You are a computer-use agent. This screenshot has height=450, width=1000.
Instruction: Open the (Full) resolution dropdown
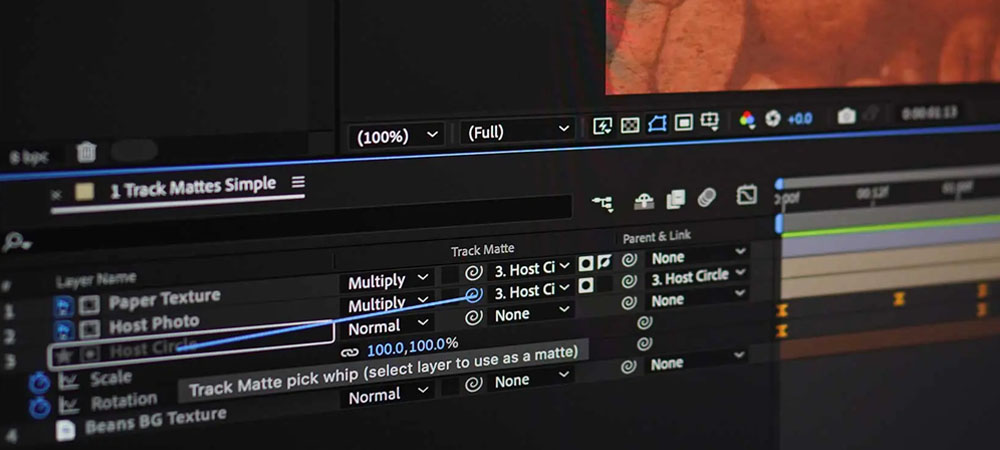coord(517,132)
